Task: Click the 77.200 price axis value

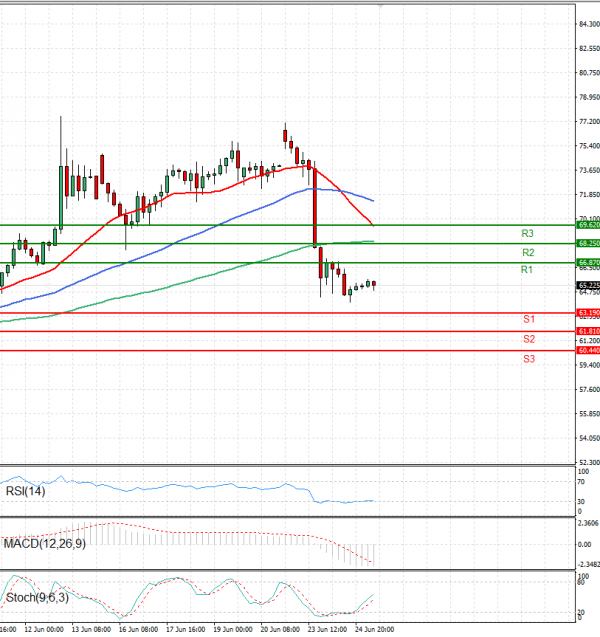Action: click(x=589, y=121)
